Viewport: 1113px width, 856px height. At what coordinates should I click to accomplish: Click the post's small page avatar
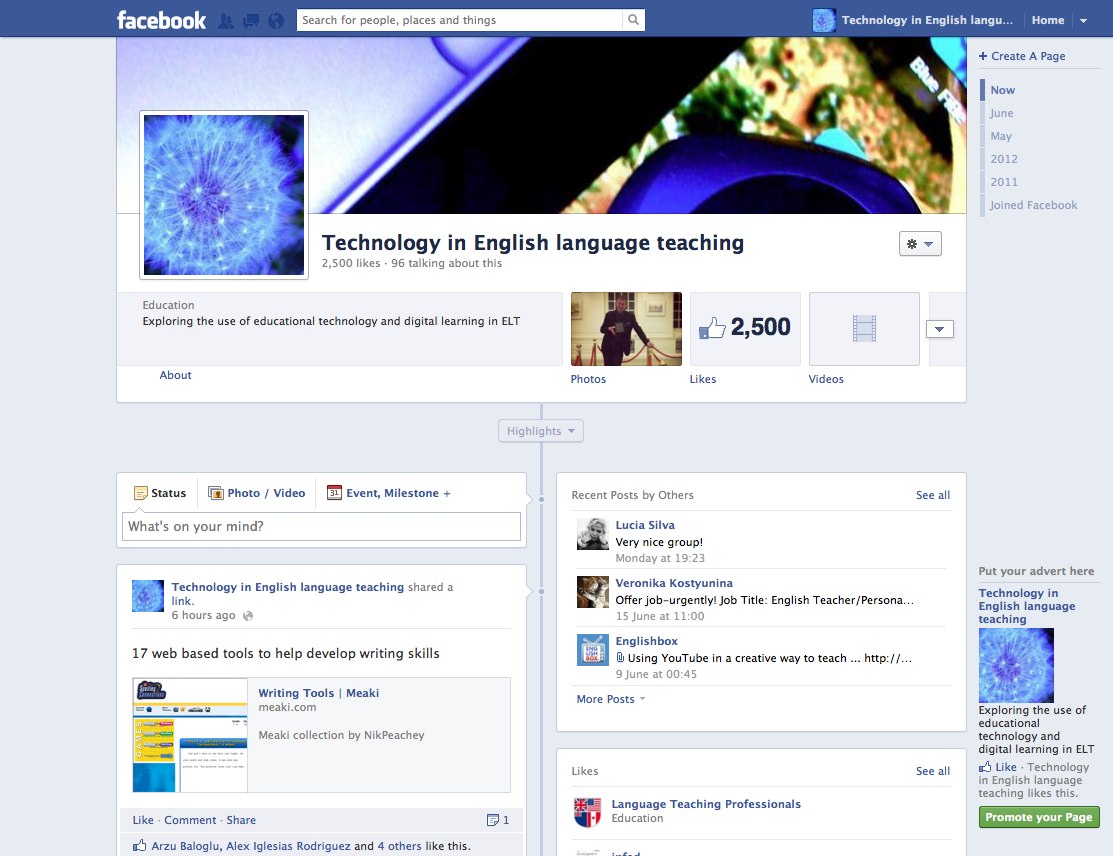(148, 596)
